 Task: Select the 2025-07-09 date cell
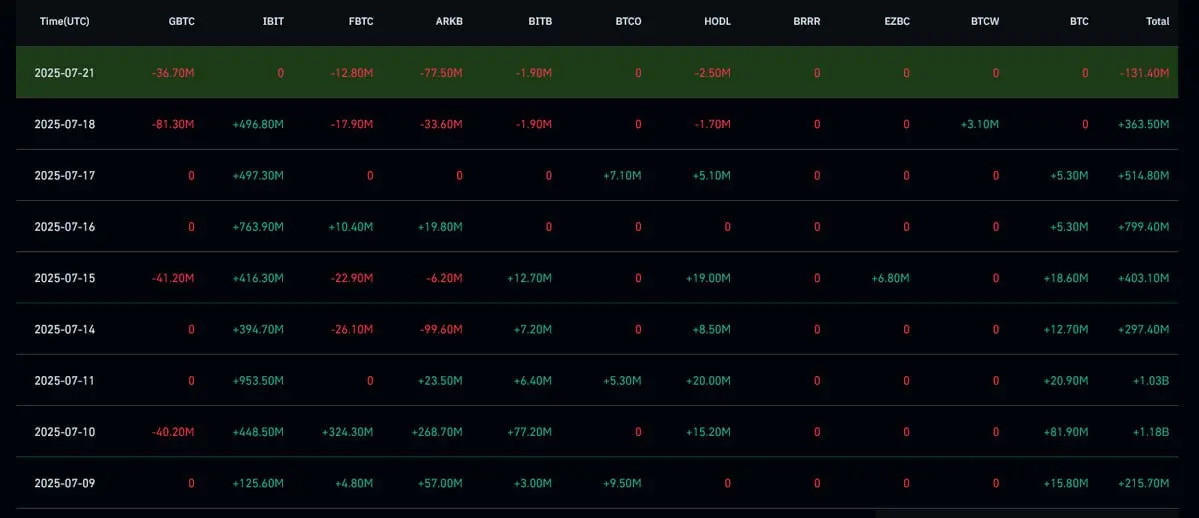65,483
